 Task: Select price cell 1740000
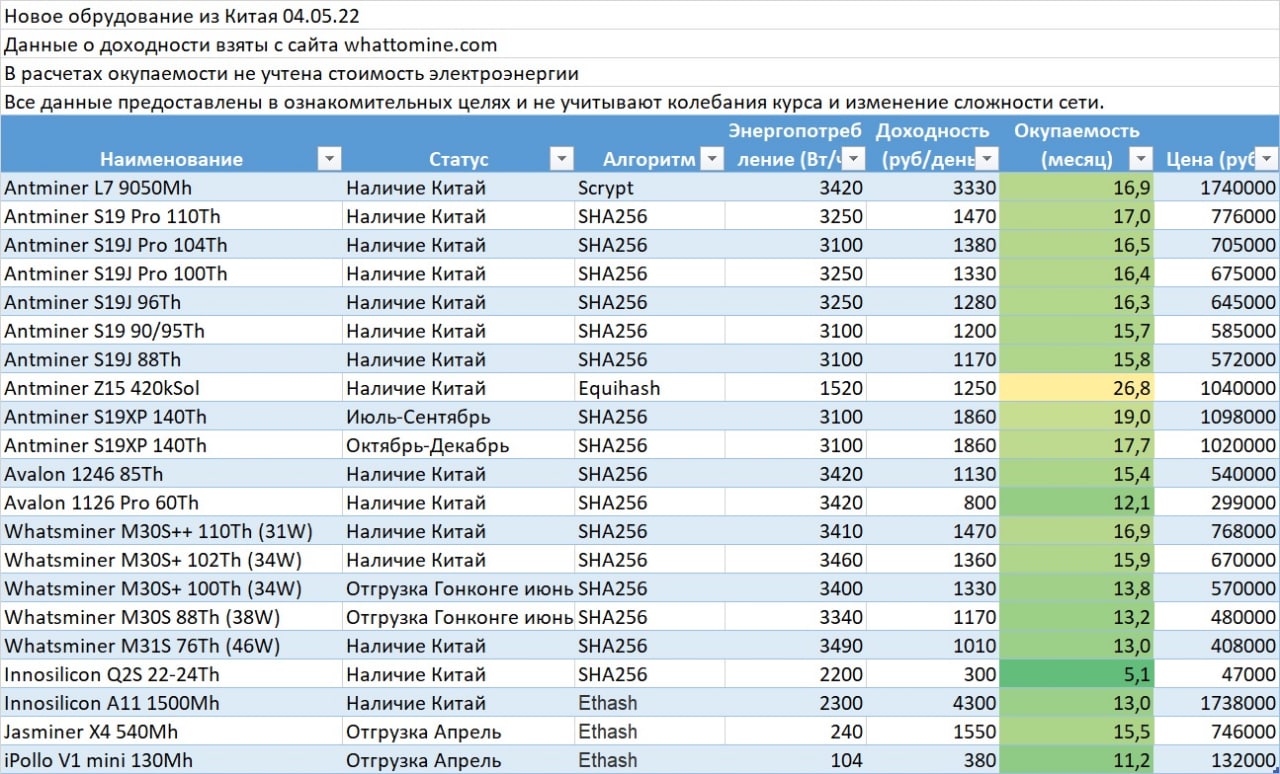click(1218, 187)
